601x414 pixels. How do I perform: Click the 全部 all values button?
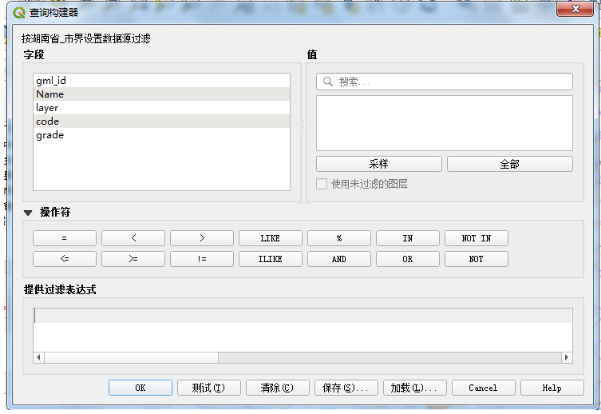[x=510, y=164]
